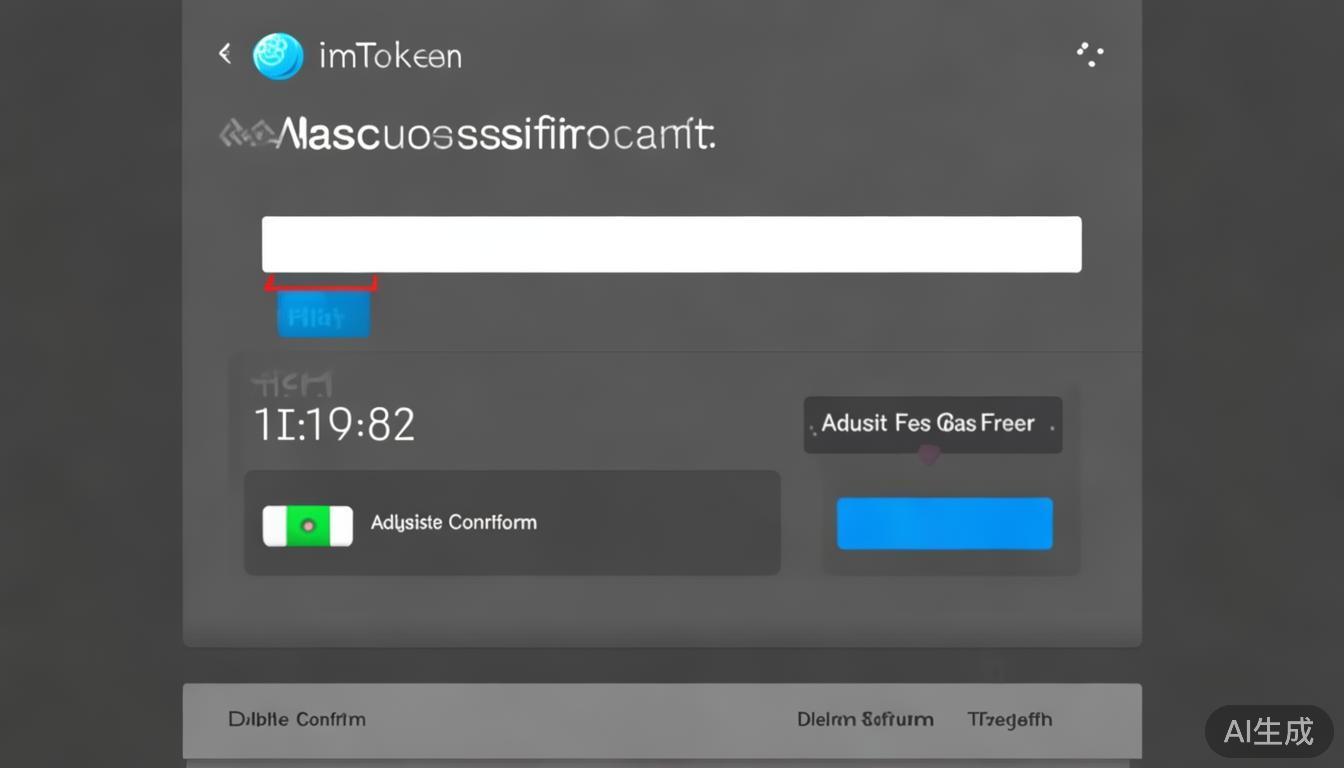Click the back arrow beside imToken logo
The width and height of the screenshot is (1344, 768).
point(225,54)
